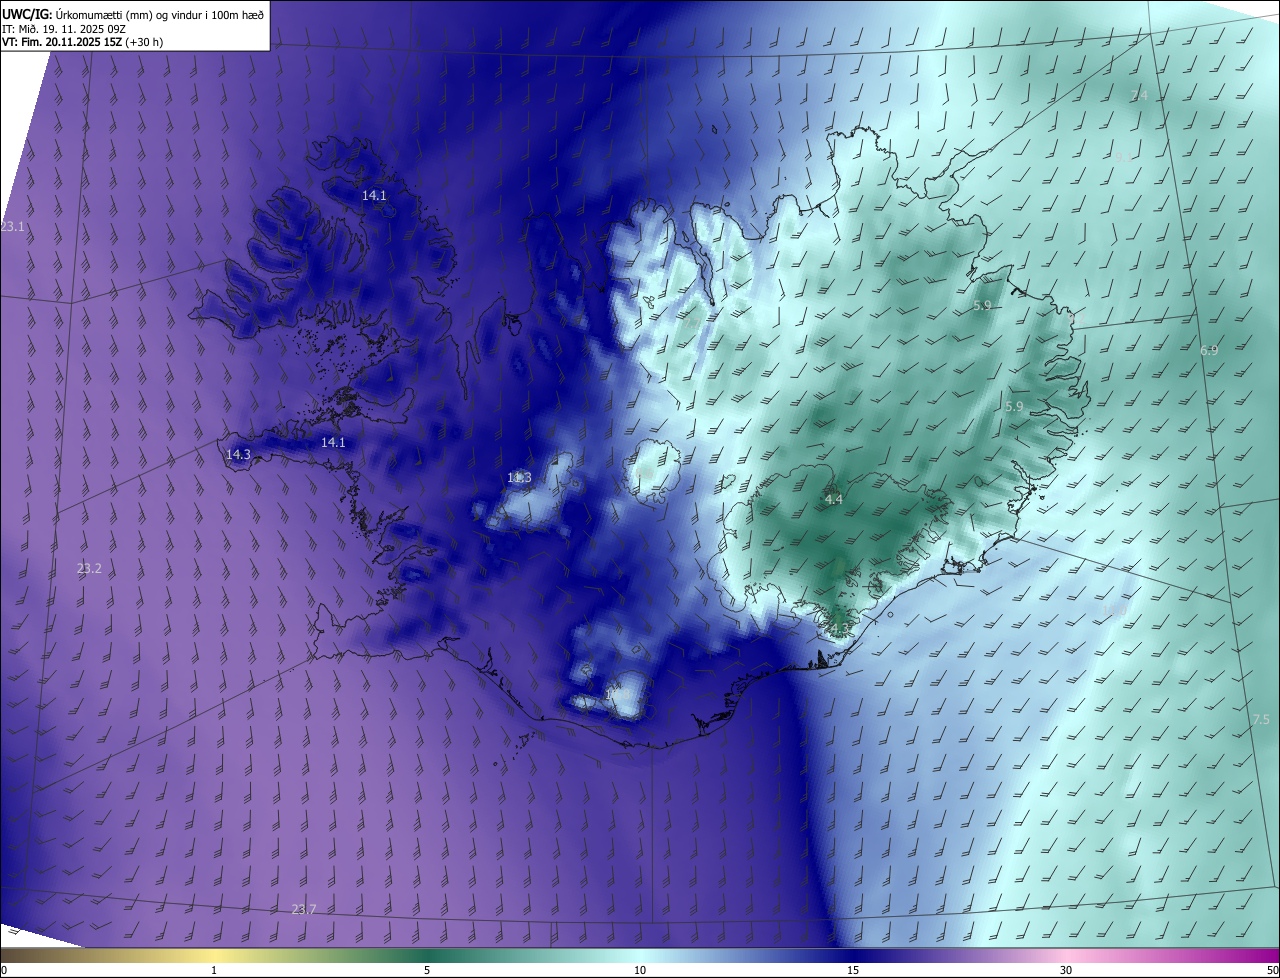The height and width of the screenshot is (978, 1280).
Task: Click the 23.2 value over the western ocean
Action: coord(89,568)
